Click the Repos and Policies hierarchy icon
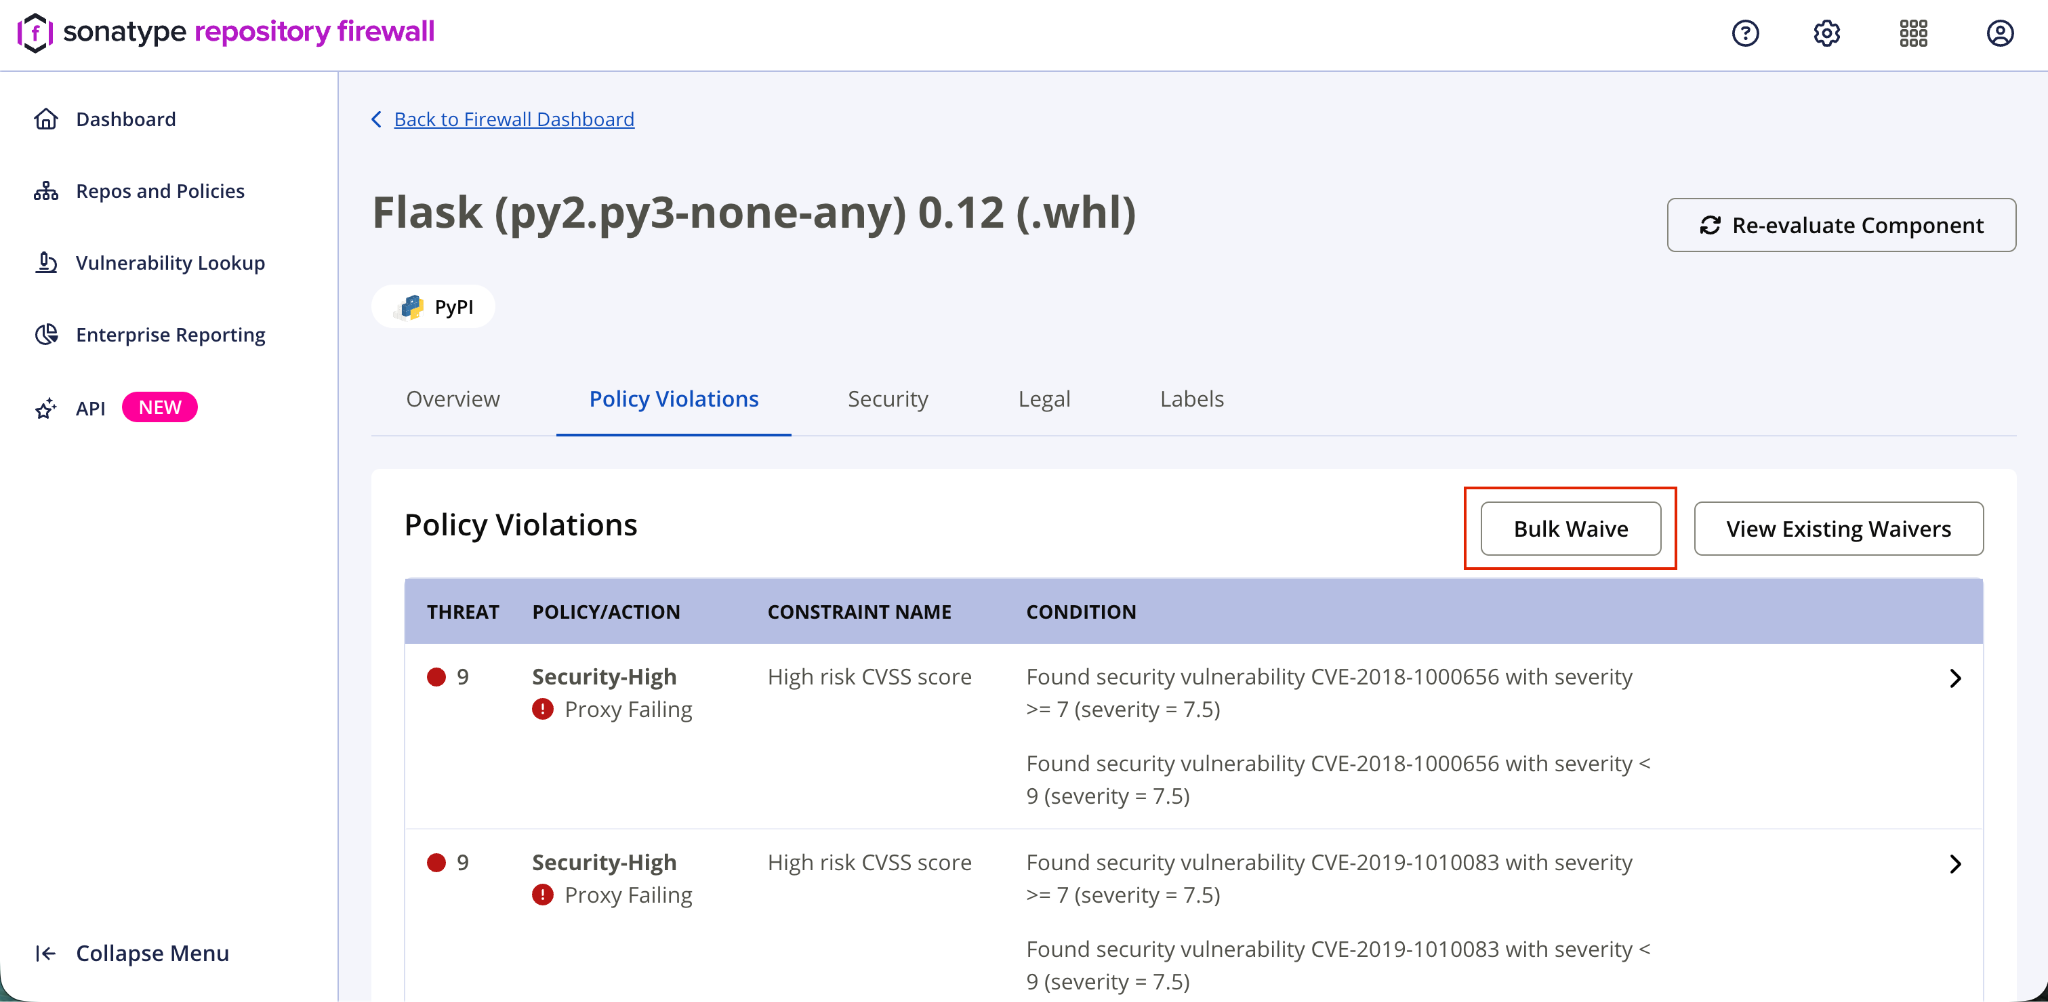This screenshot has width=2048, height=1002. 46,191
